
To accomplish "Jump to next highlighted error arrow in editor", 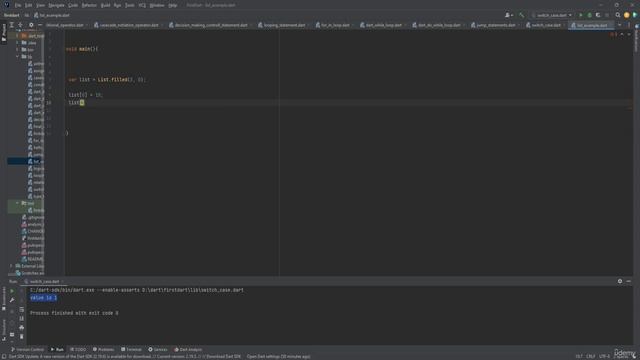I will (x=629, y=35).
